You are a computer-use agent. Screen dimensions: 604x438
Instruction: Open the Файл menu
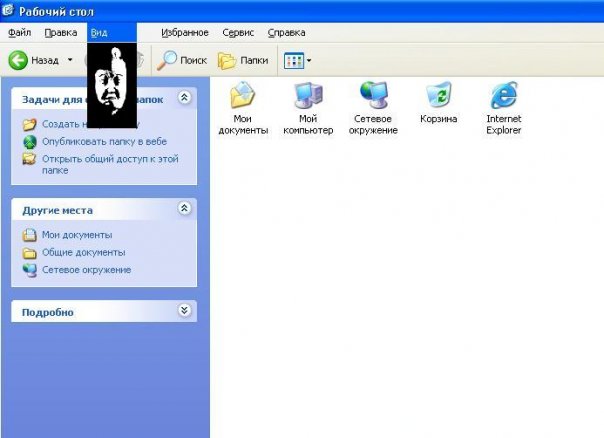pyautogui.click(x=20, y=33)
